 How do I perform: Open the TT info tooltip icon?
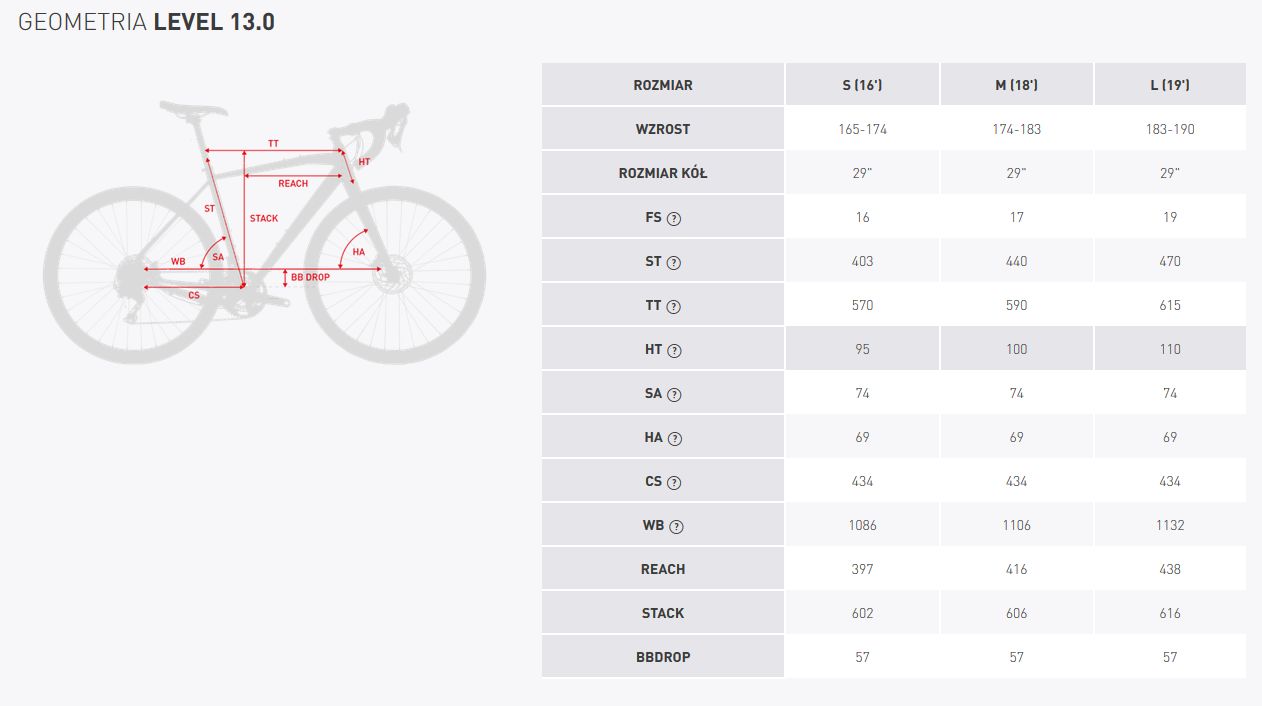click(674, 306)
